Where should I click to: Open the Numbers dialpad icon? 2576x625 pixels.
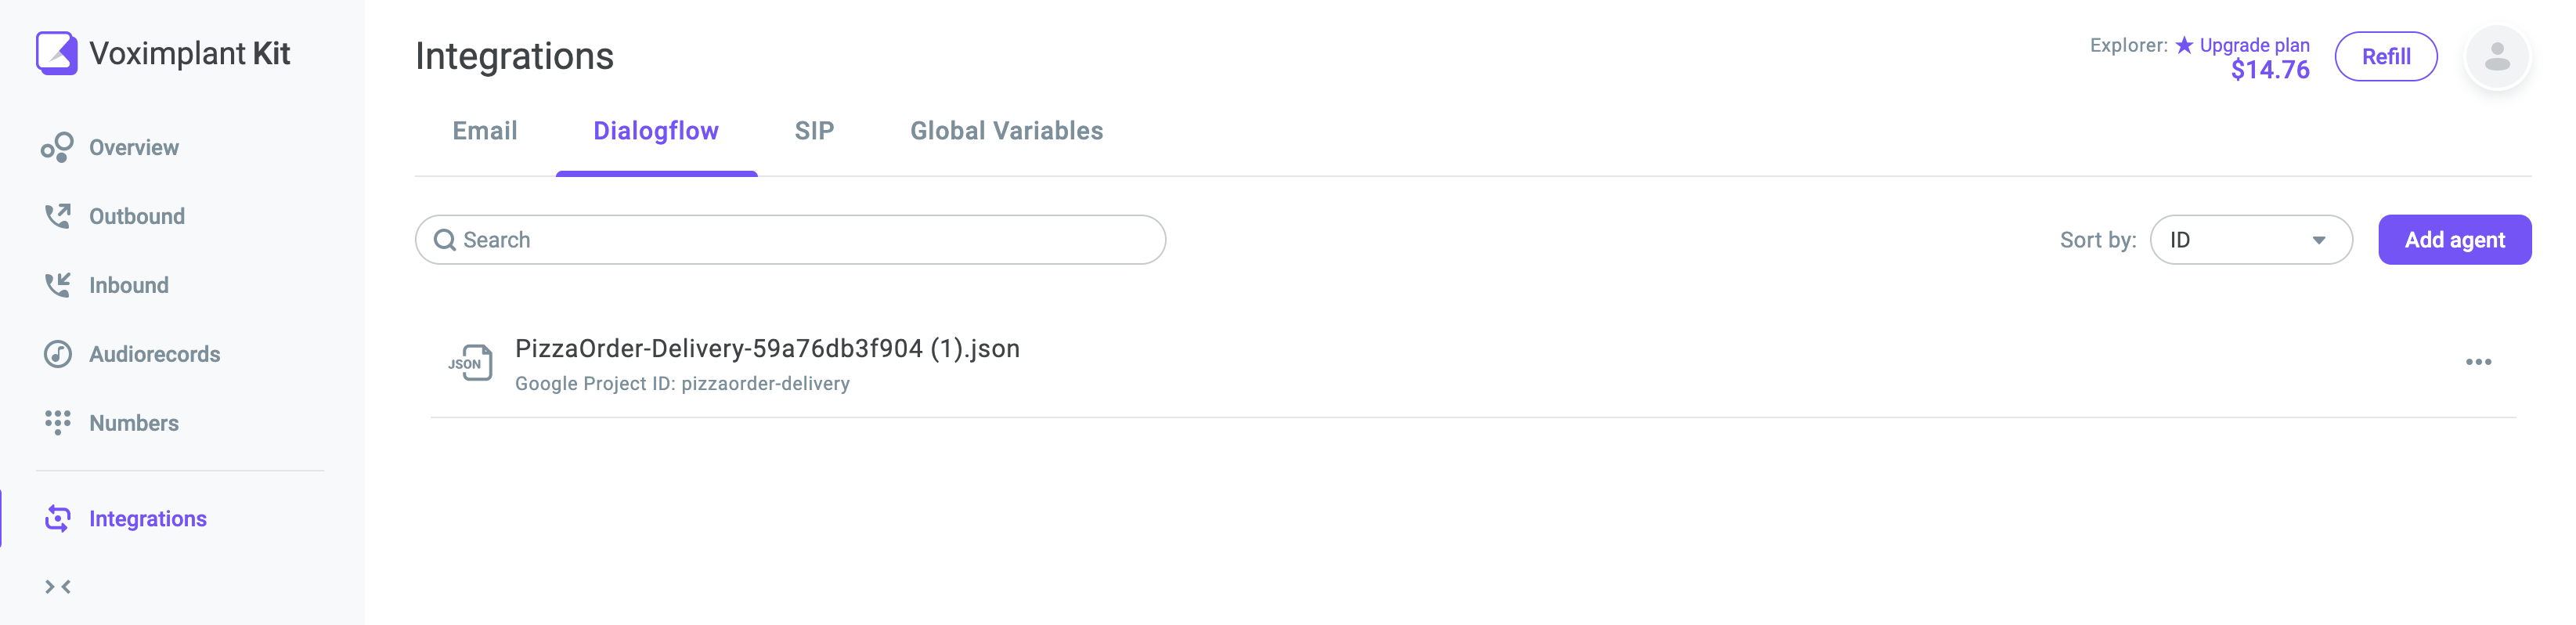tap(58, 423)
